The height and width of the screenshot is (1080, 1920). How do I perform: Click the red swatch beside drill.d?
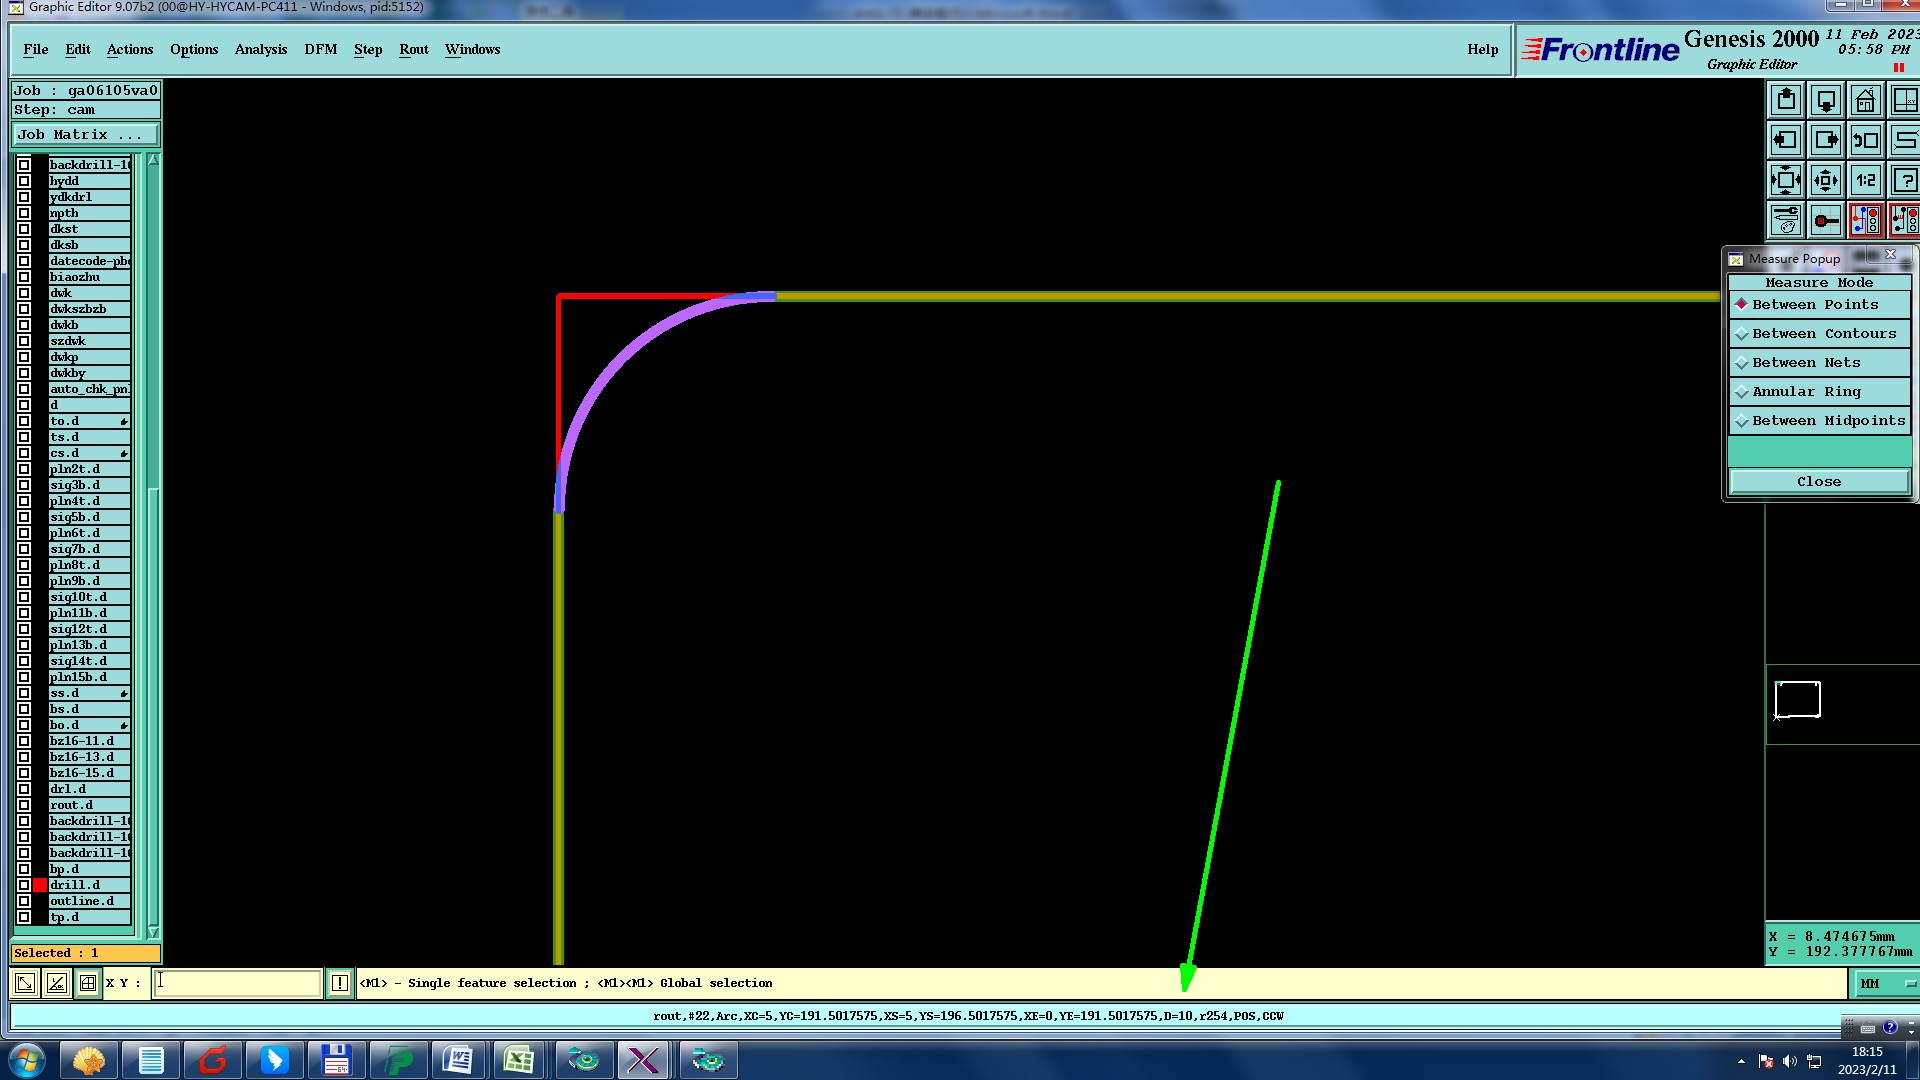[41, 885]
